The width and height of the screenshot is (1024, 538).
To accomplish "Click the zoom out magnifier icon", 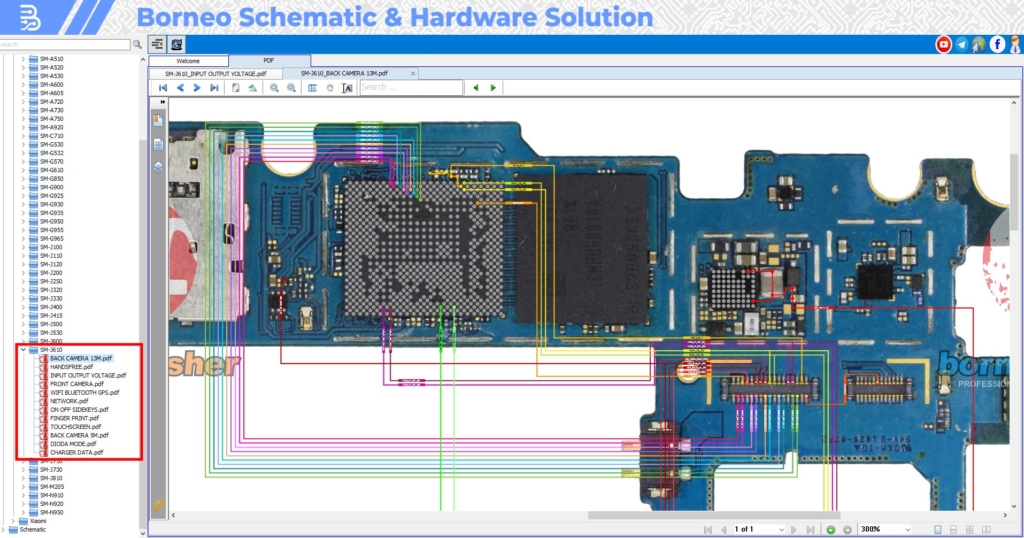I will [x=291, y=87].
